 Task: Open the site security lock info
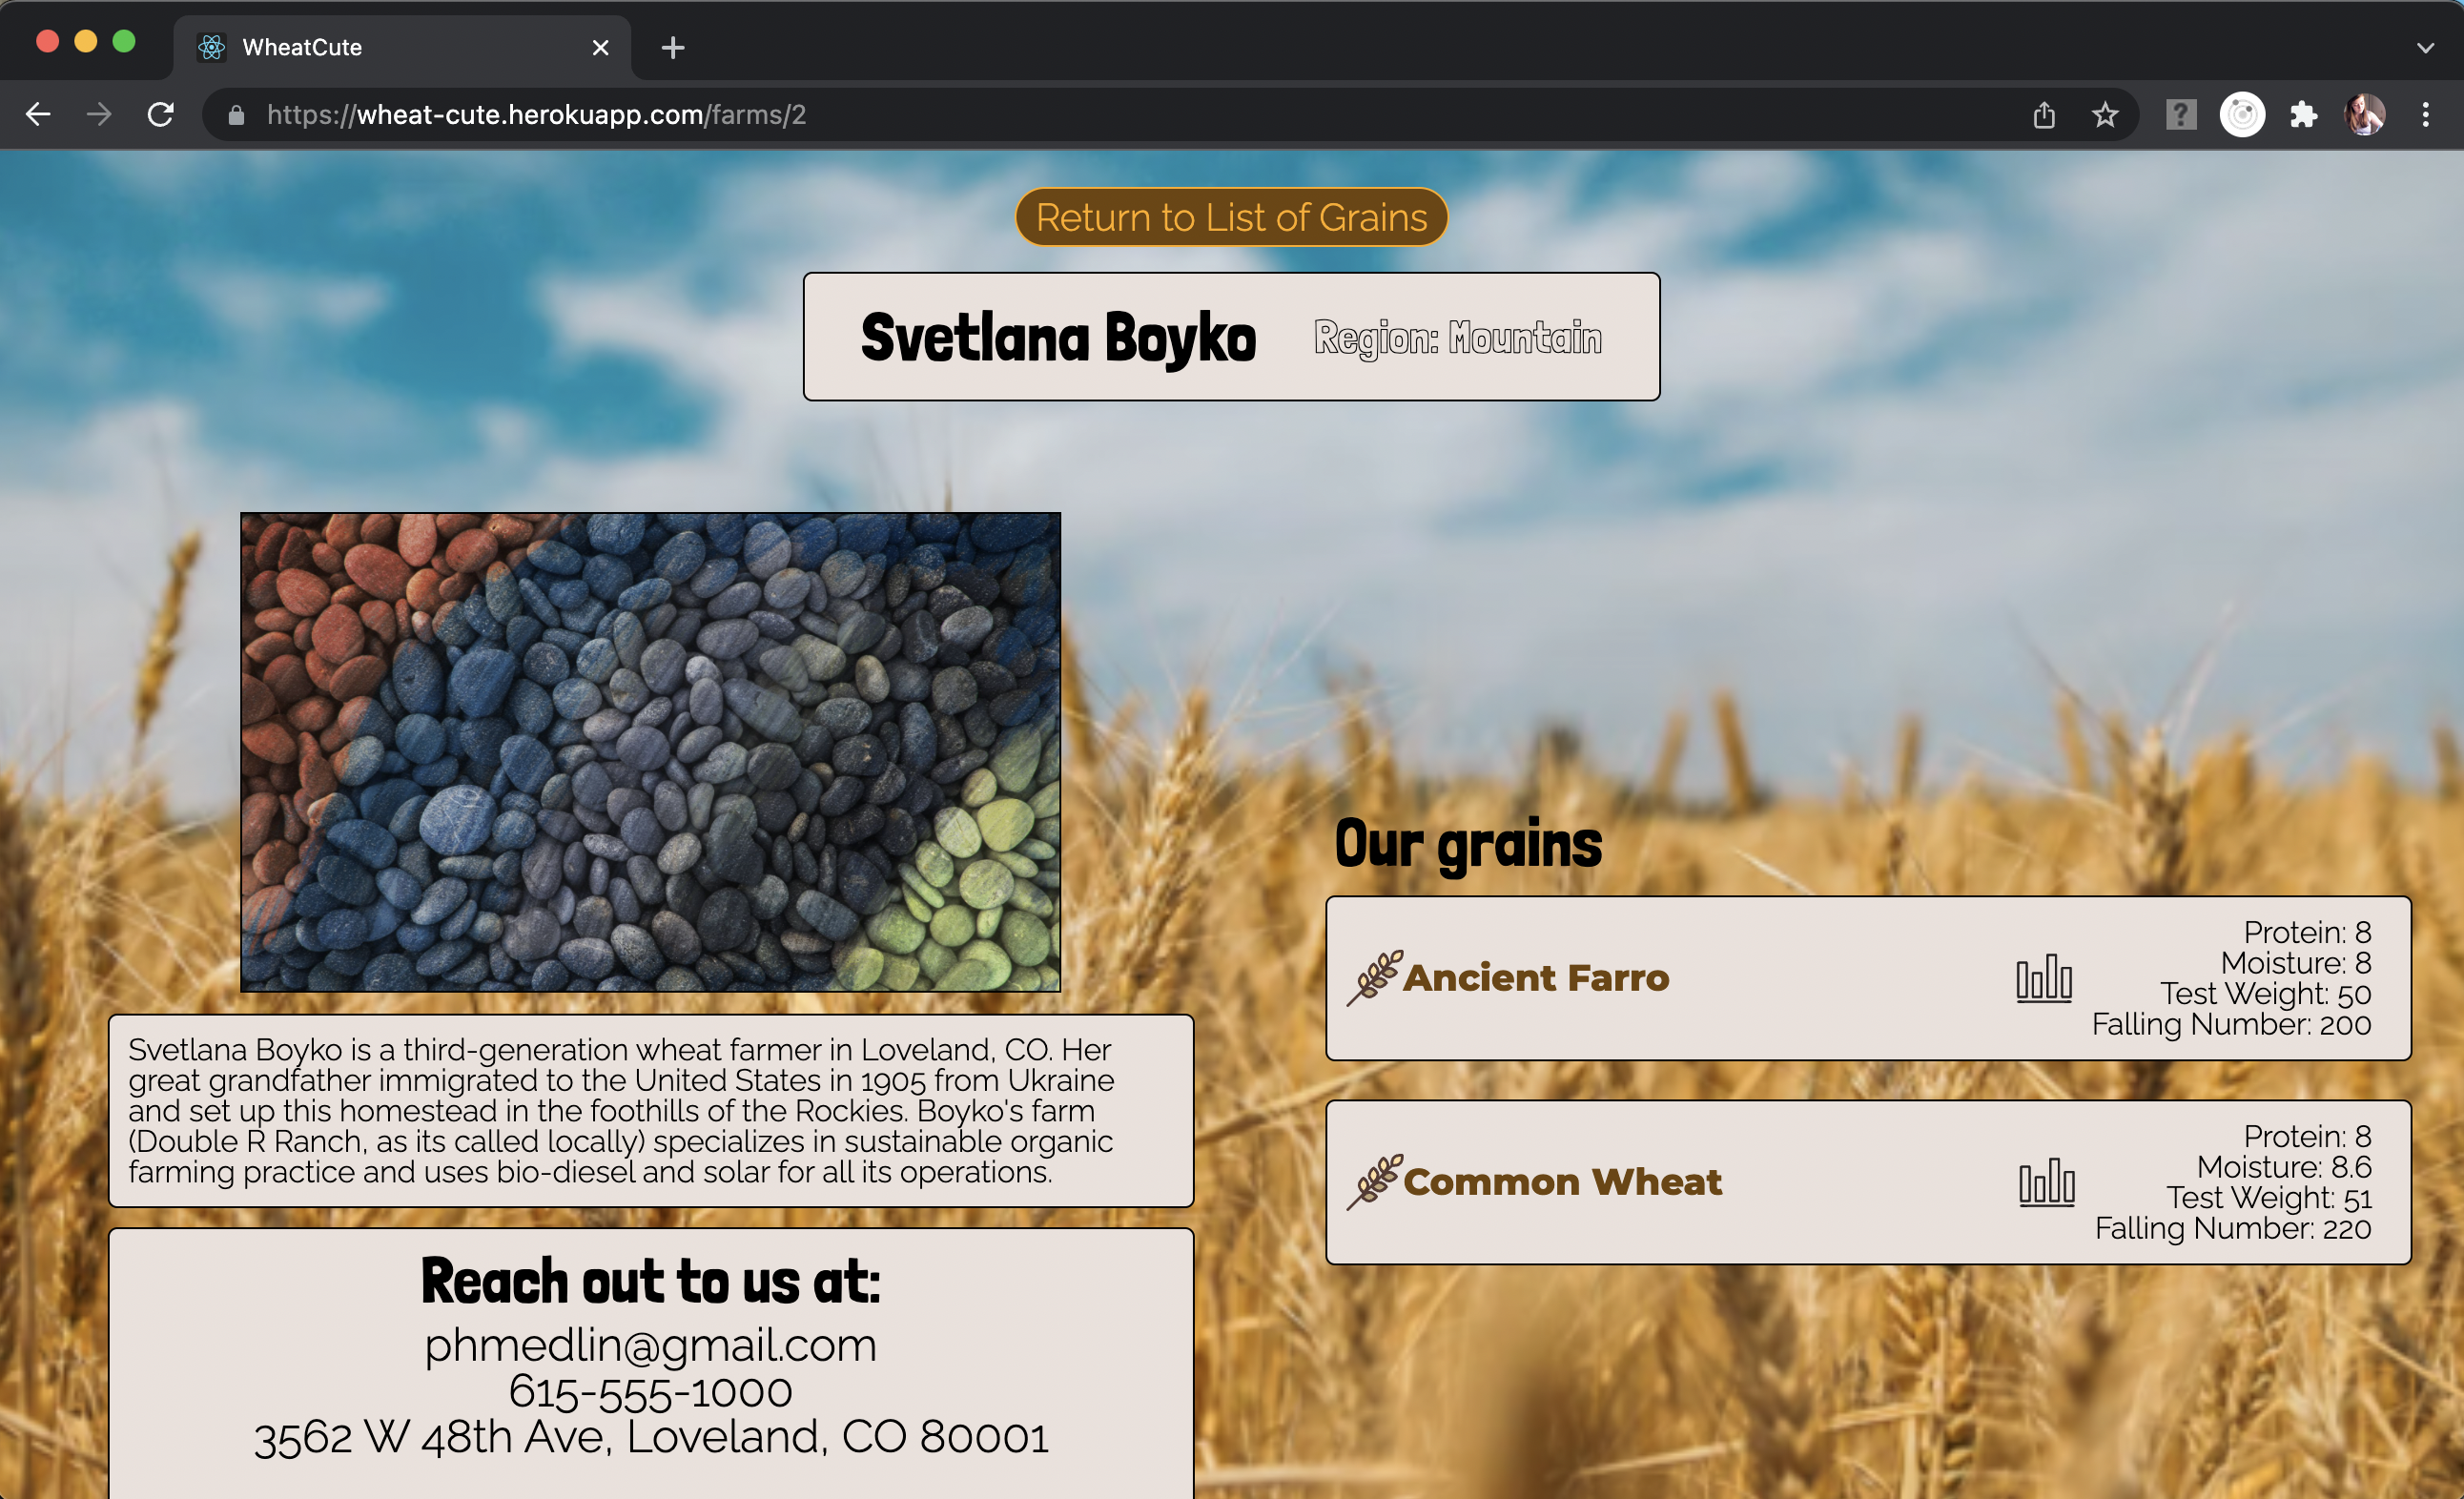coord(236,115)
